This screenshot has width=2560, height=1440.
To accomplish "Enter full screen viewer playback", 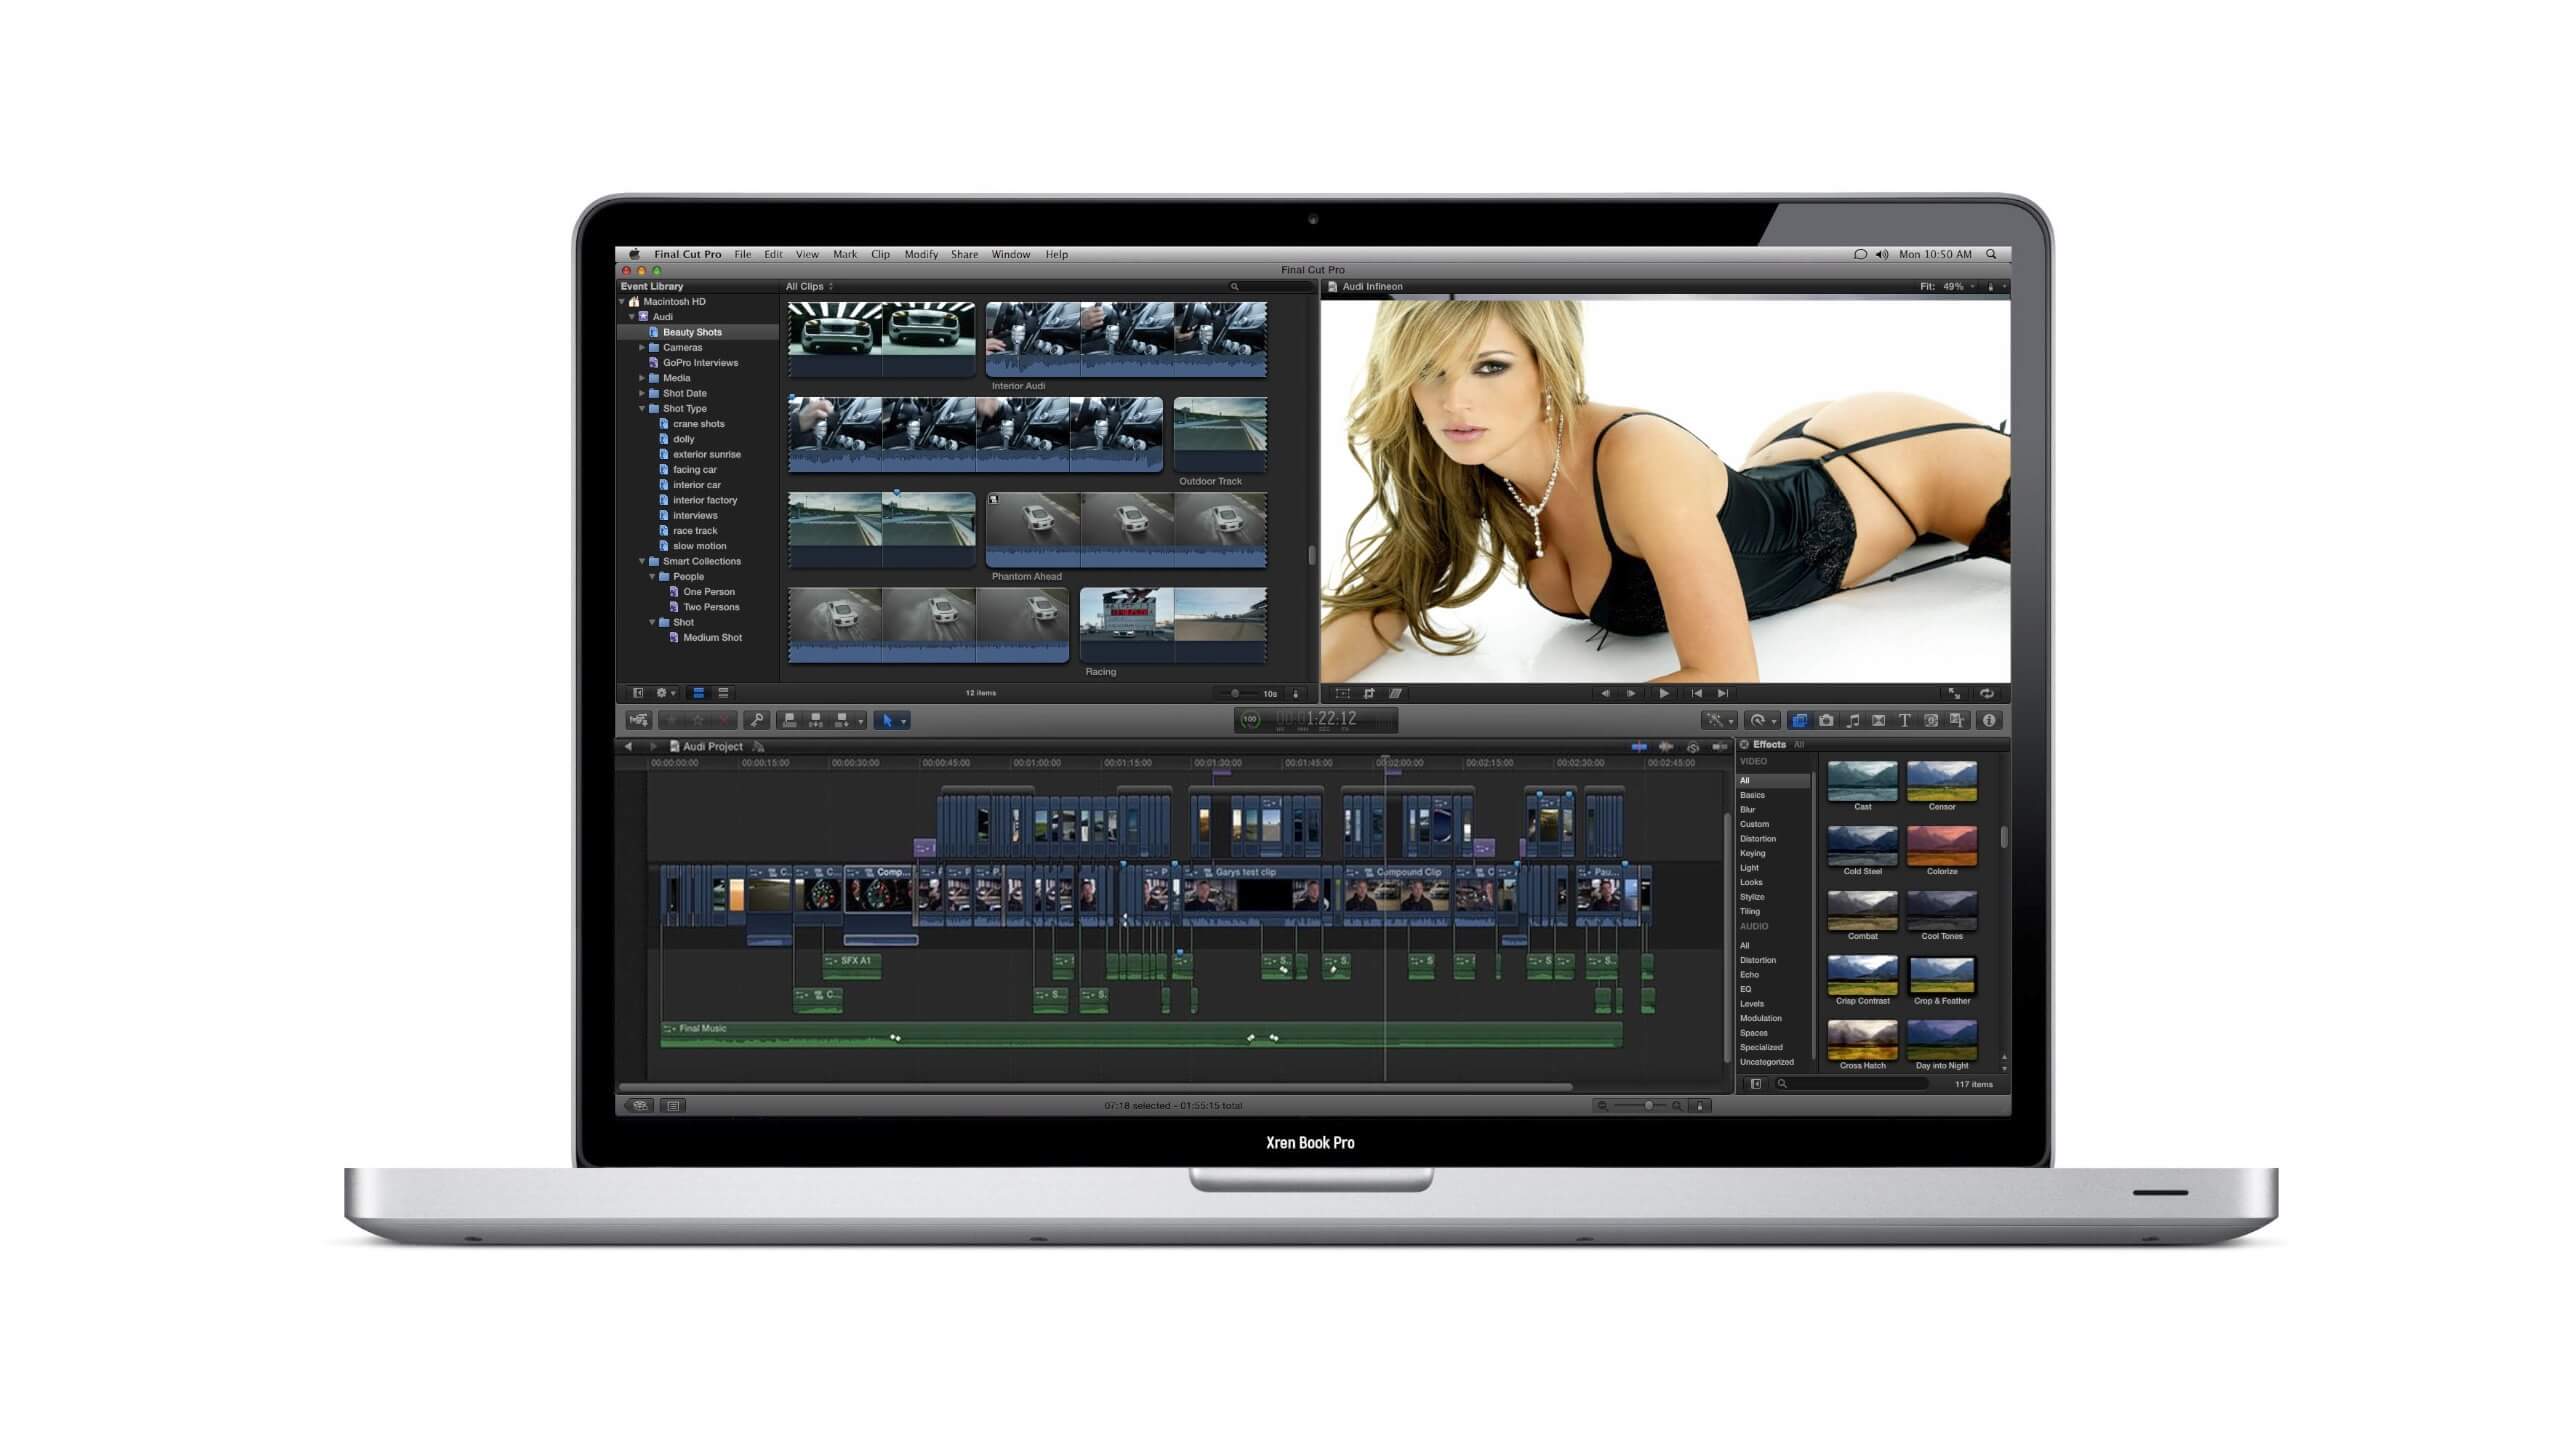I will pos(1954,693).
